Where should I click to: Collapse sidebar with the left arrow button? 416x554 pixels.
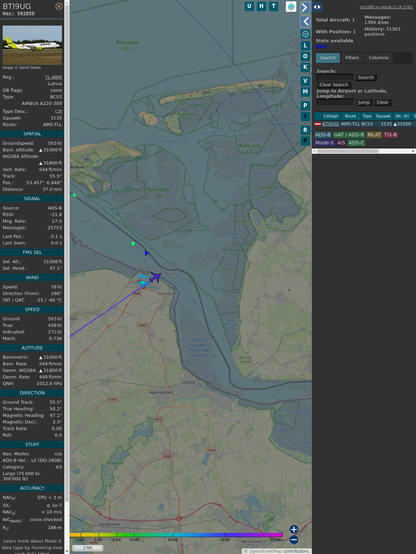point(305,22)
